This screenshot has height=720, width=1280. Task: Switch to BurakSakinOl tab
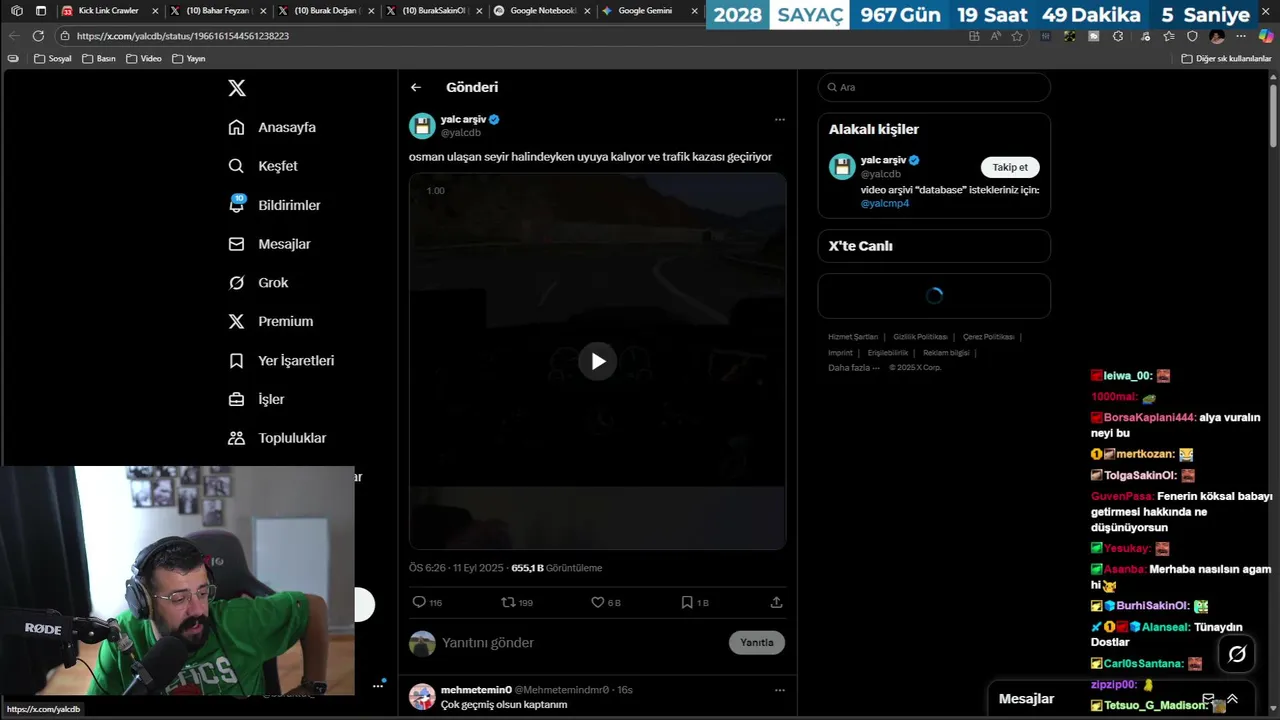pyautogui.click(x=434, y=10)
